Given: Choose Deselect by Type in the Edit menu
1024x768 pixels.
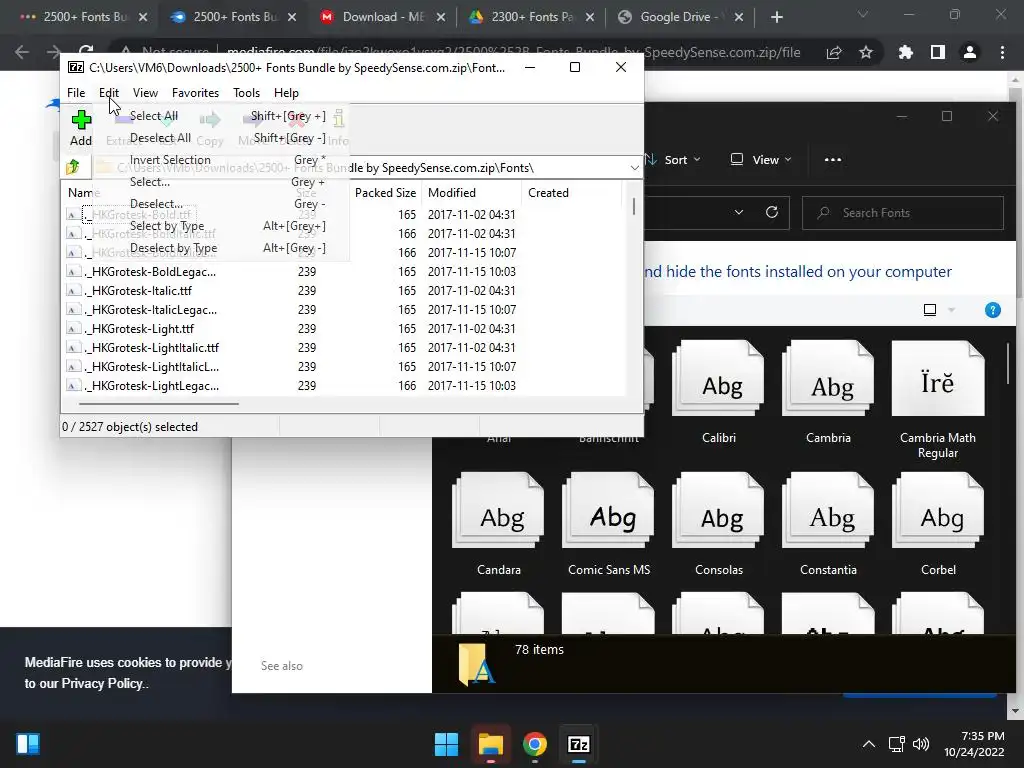Looking at the screenshot, I should 221,248.
